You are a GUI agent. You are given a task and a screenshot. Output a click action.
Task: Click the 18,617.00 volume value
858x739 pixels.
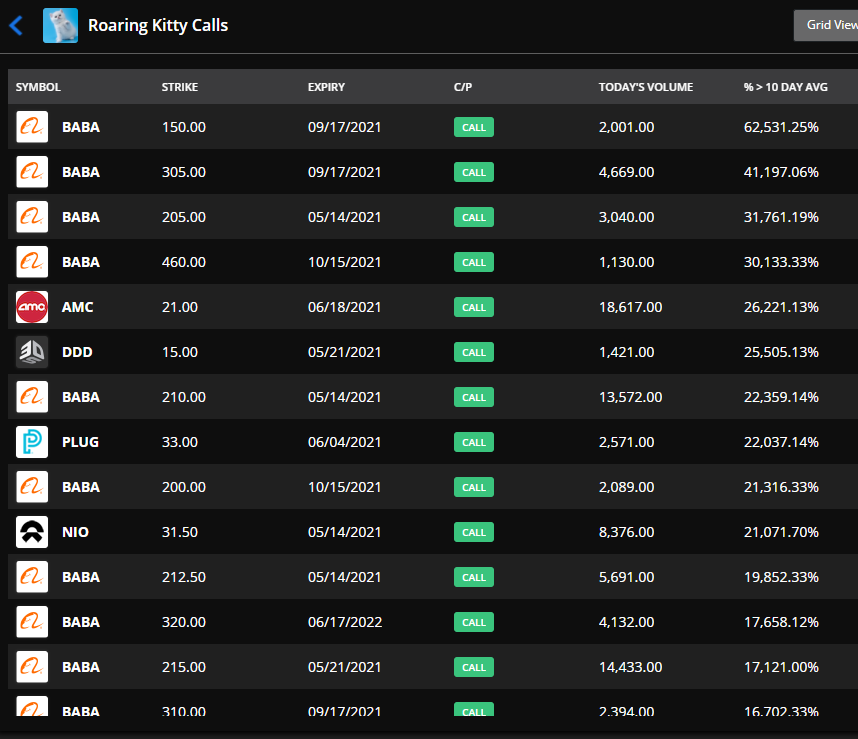pyautogui.click(x=630, y=307)
